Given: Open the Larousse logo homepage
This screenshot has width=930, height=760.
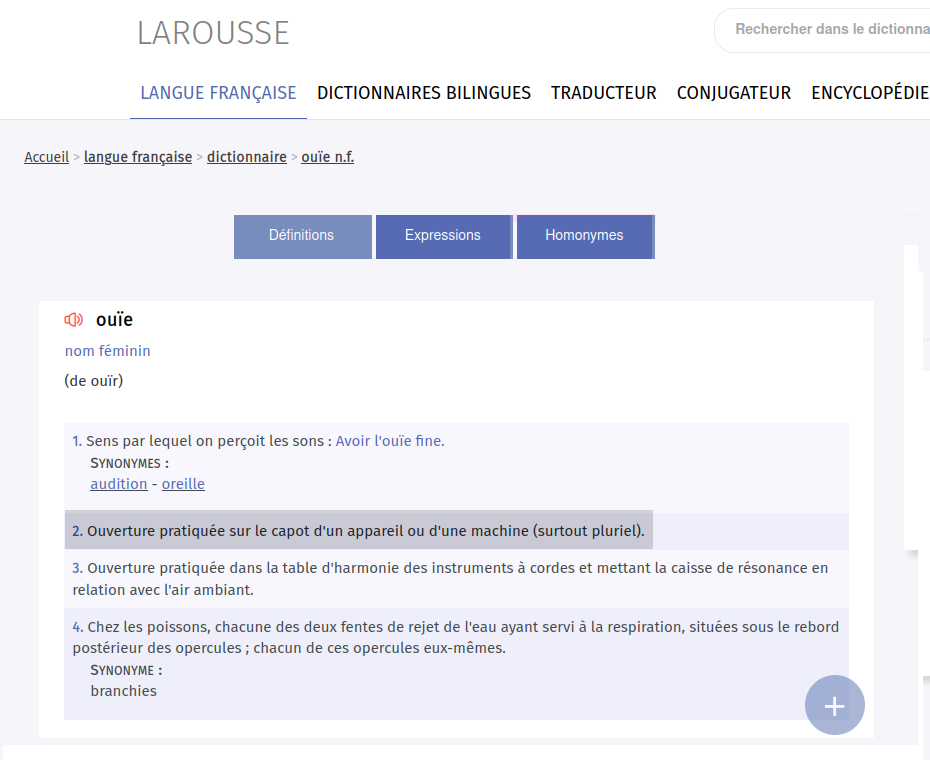Looking at the screenshot, I should click(x=213, y=33).
